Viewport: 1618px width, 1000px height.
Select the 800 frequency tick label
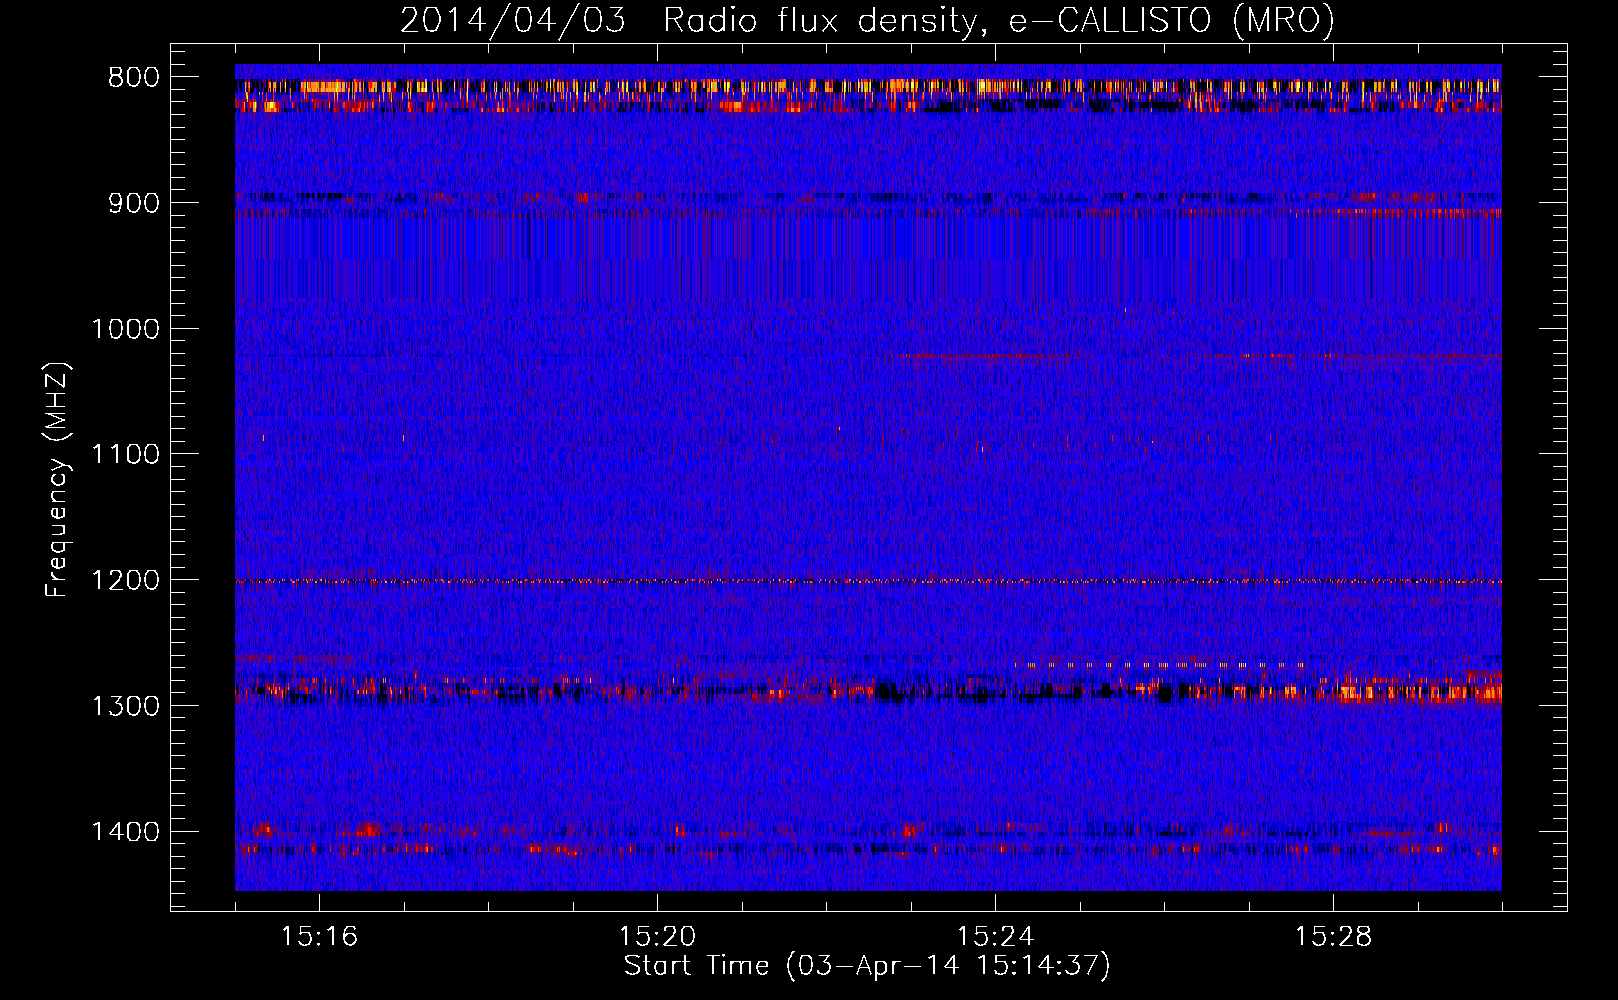tap(132, 78)
